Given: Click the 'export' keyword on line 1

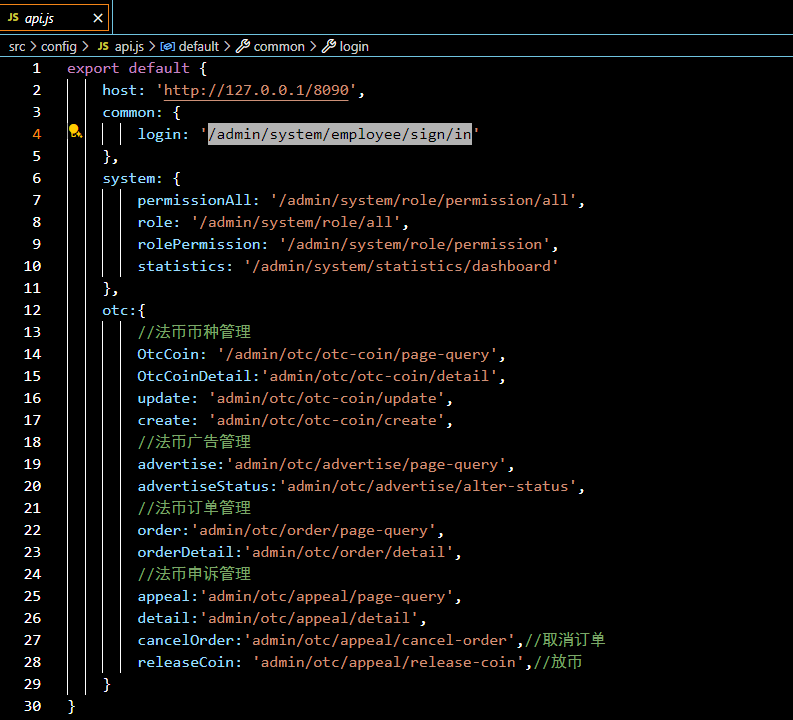Looking at the screenshot, I should tap(93, 68).
